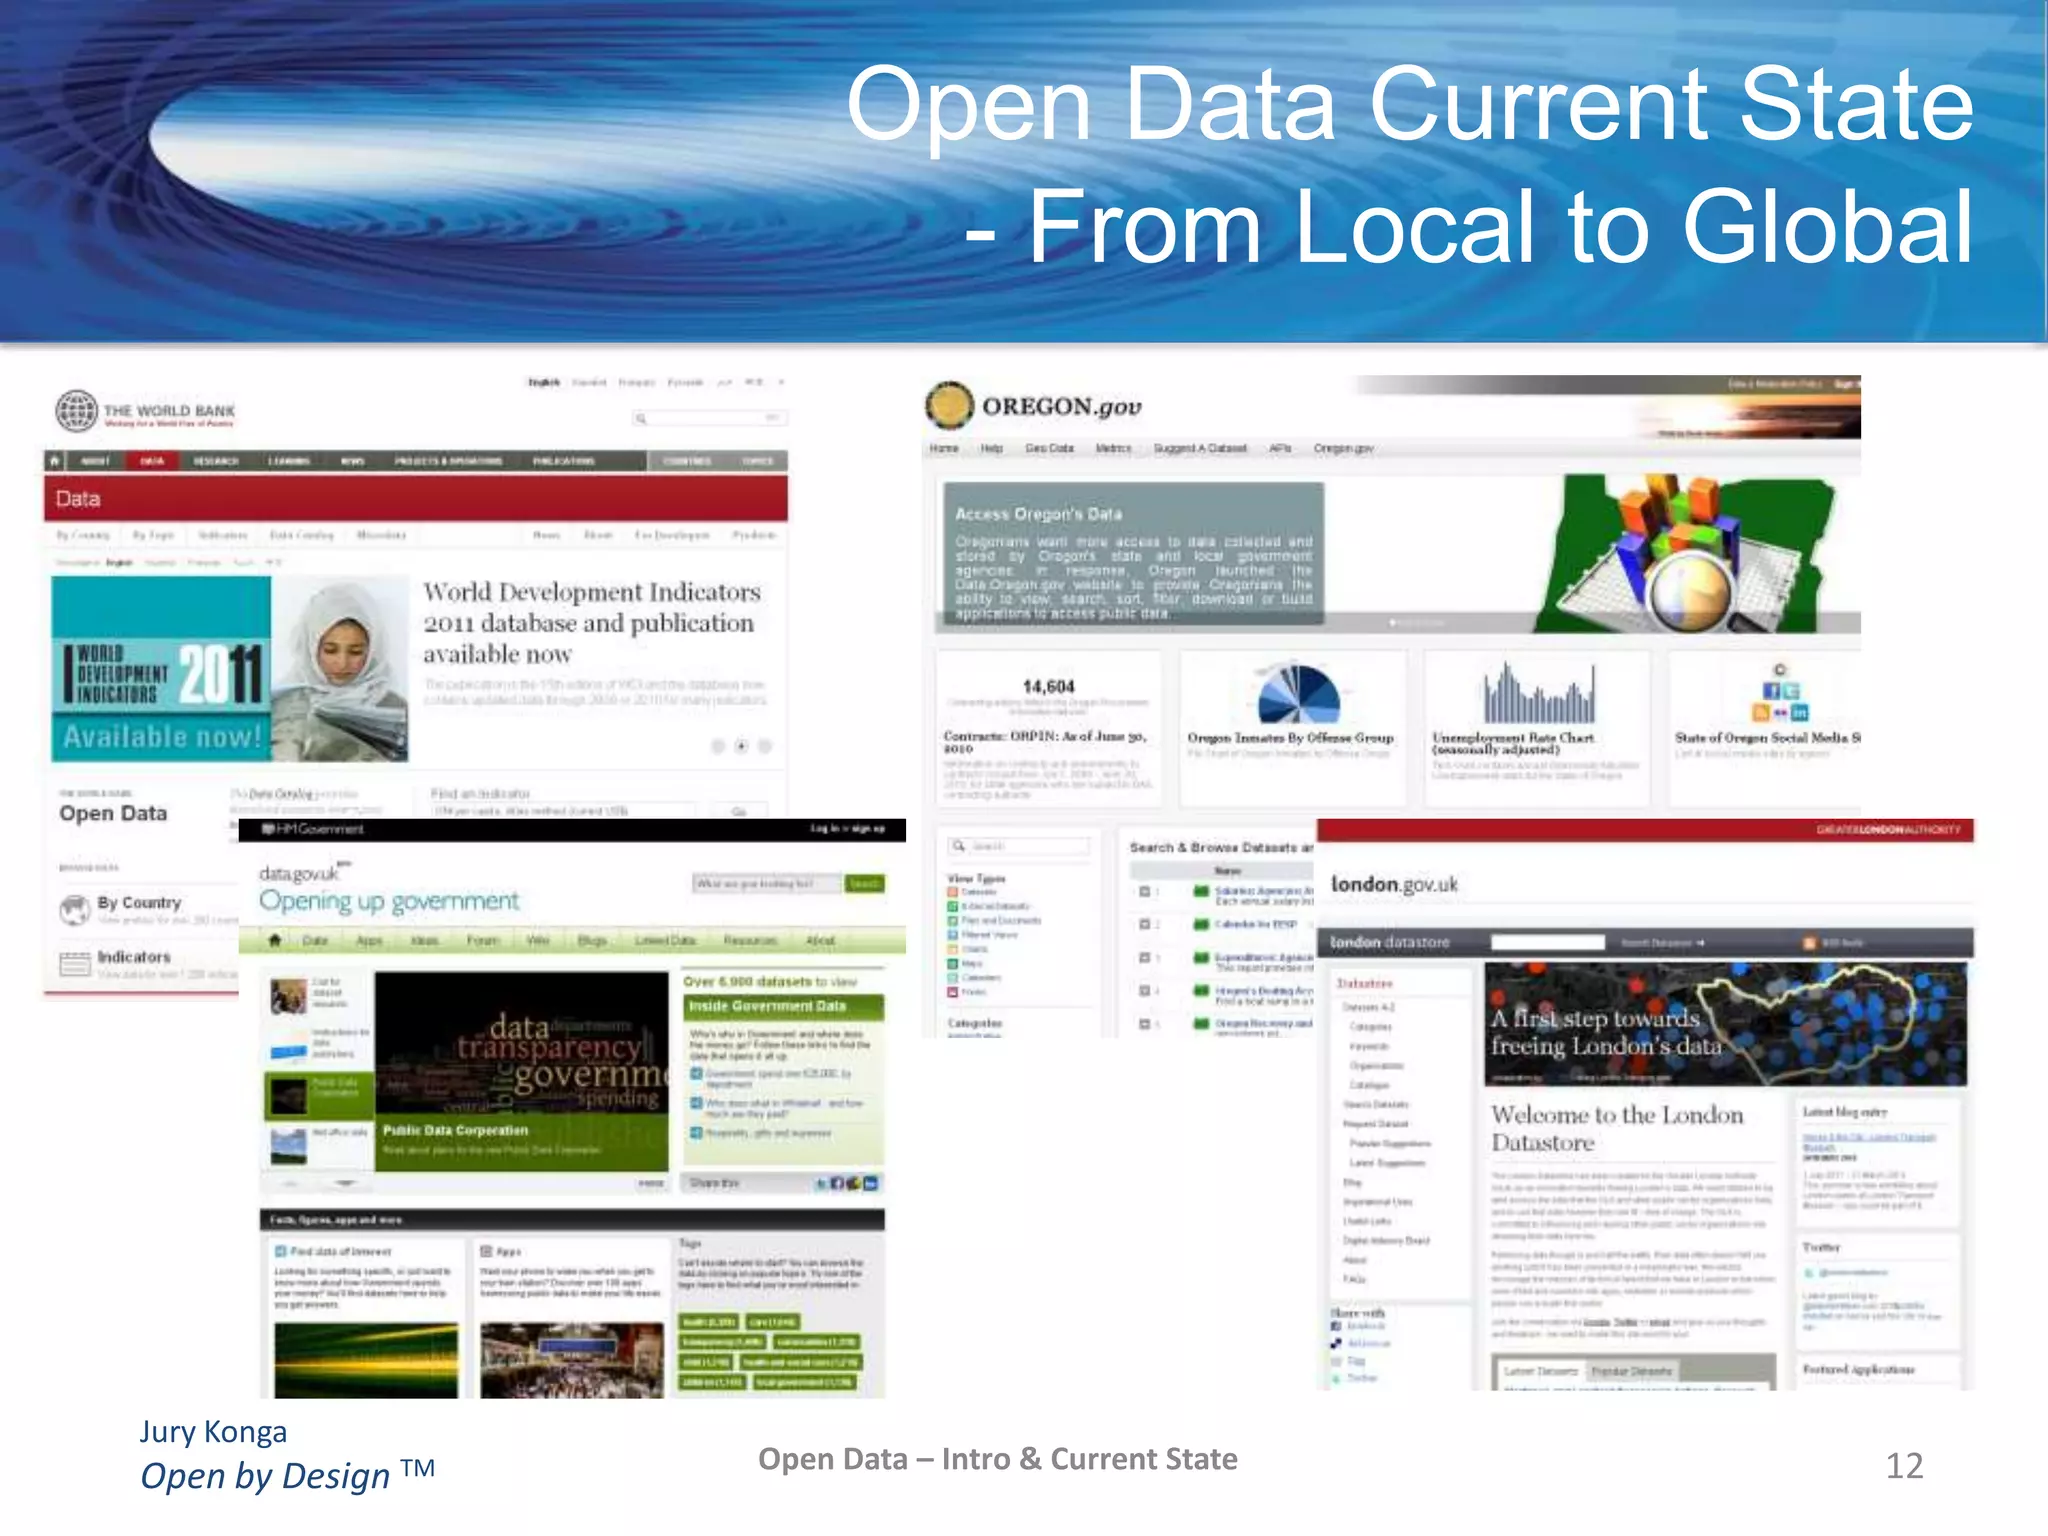Open Welcome to the London Datastore heading
Image resolution: width=2048 pixels, height=1536 pixels.
point(1617,1128)
